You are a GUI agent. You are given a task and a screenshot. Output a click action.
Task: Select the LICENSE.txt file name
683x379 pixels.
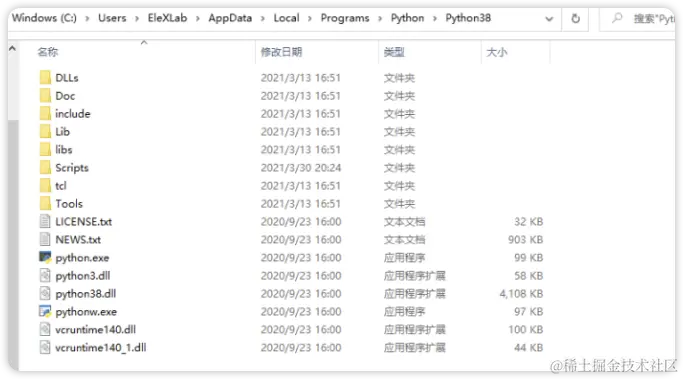click(x=83, y=222)
